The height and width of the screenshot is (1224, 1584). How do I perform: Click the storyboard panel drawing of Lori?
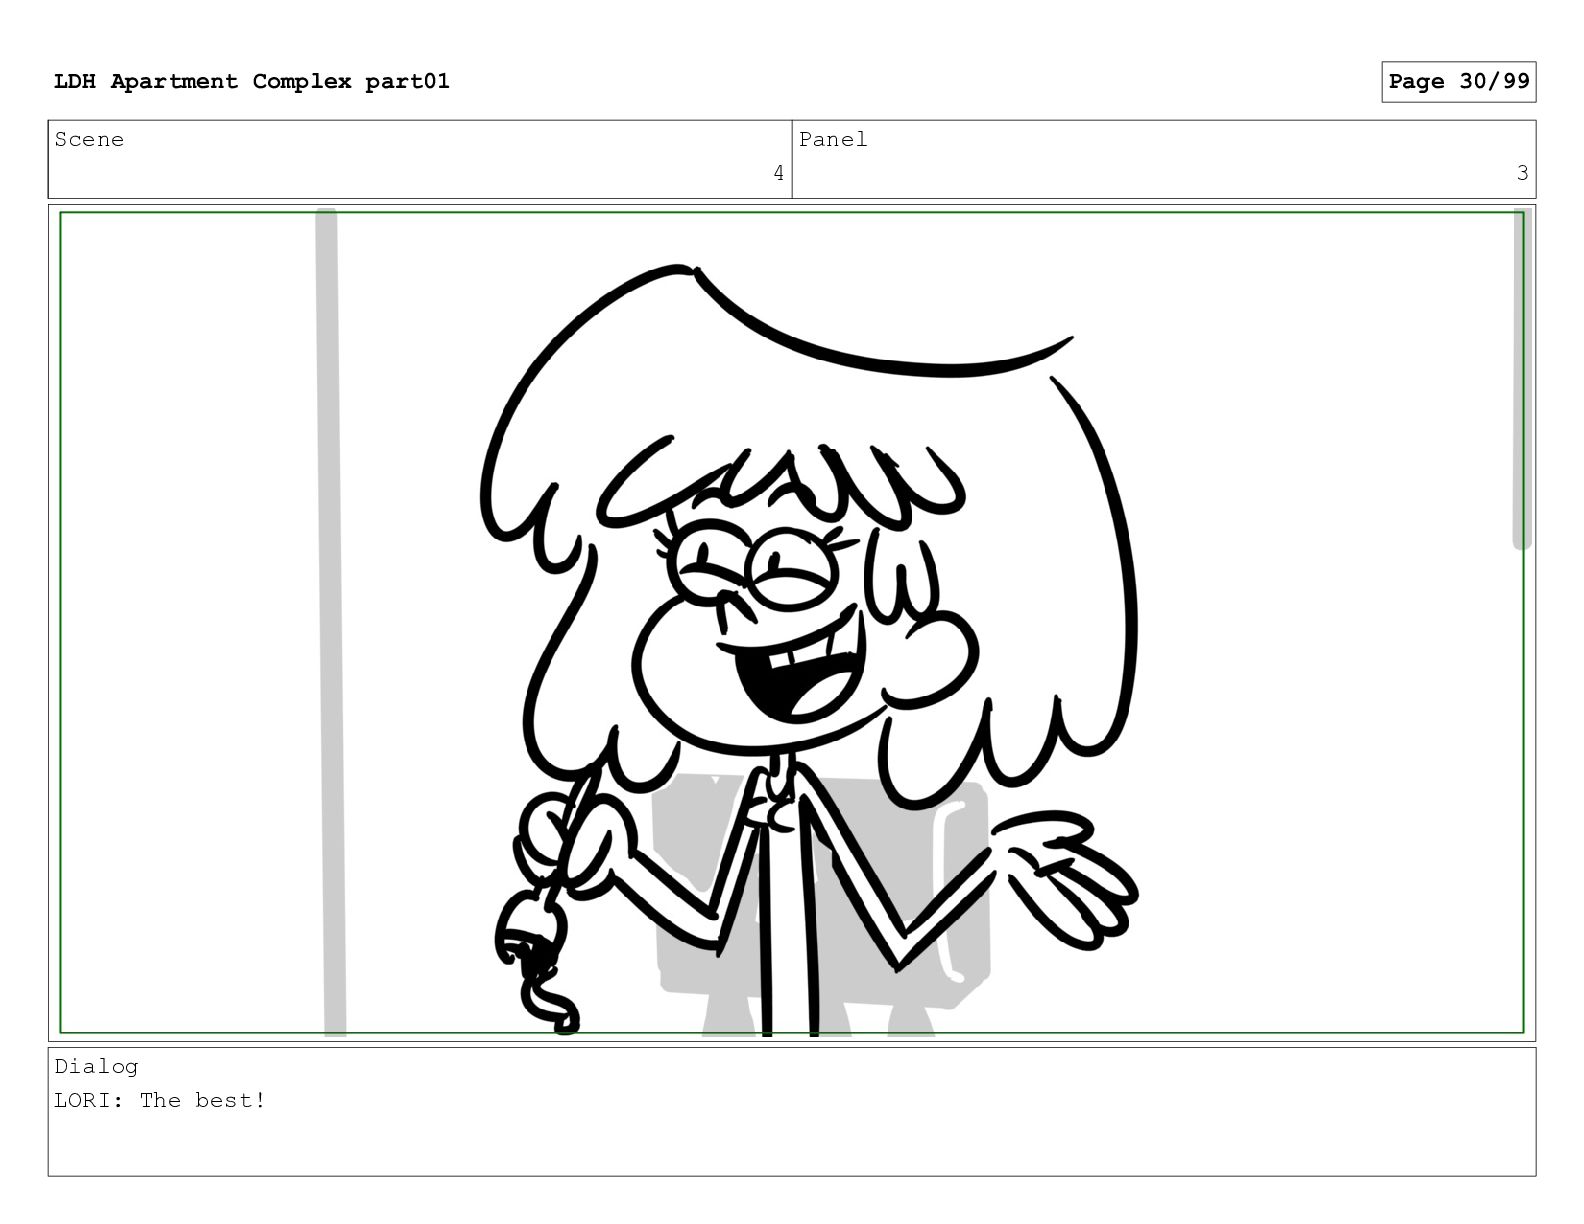point(792,623)
